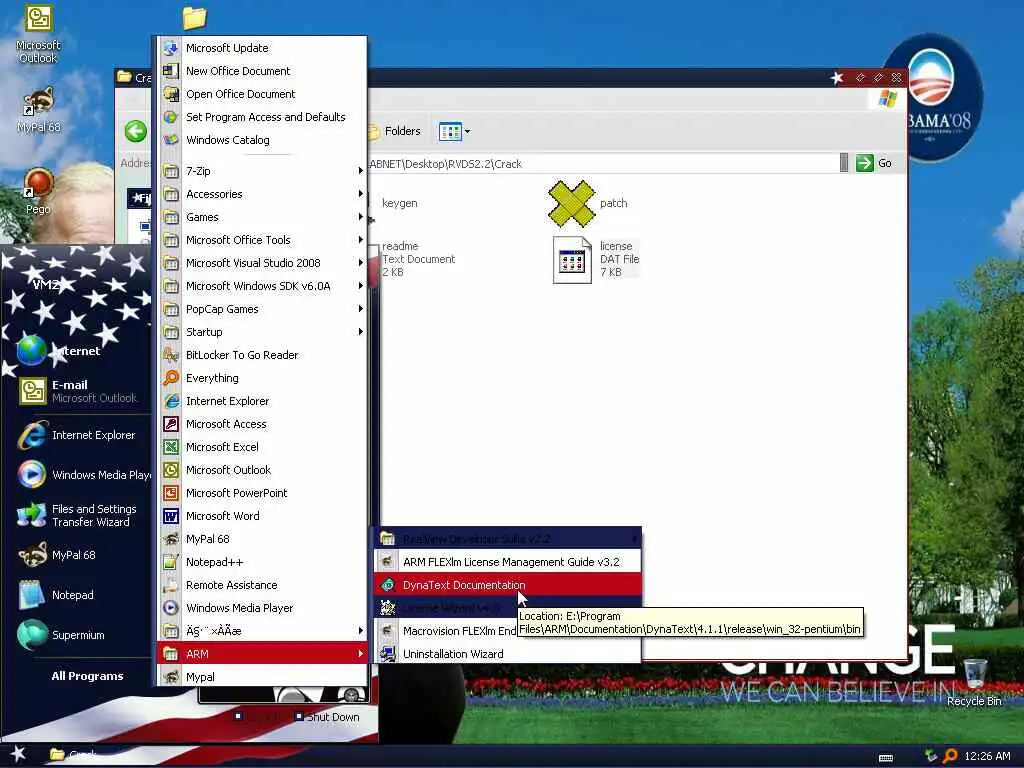Click the Go button in address bar
The image size is (1024, 768).
[874, 163]
